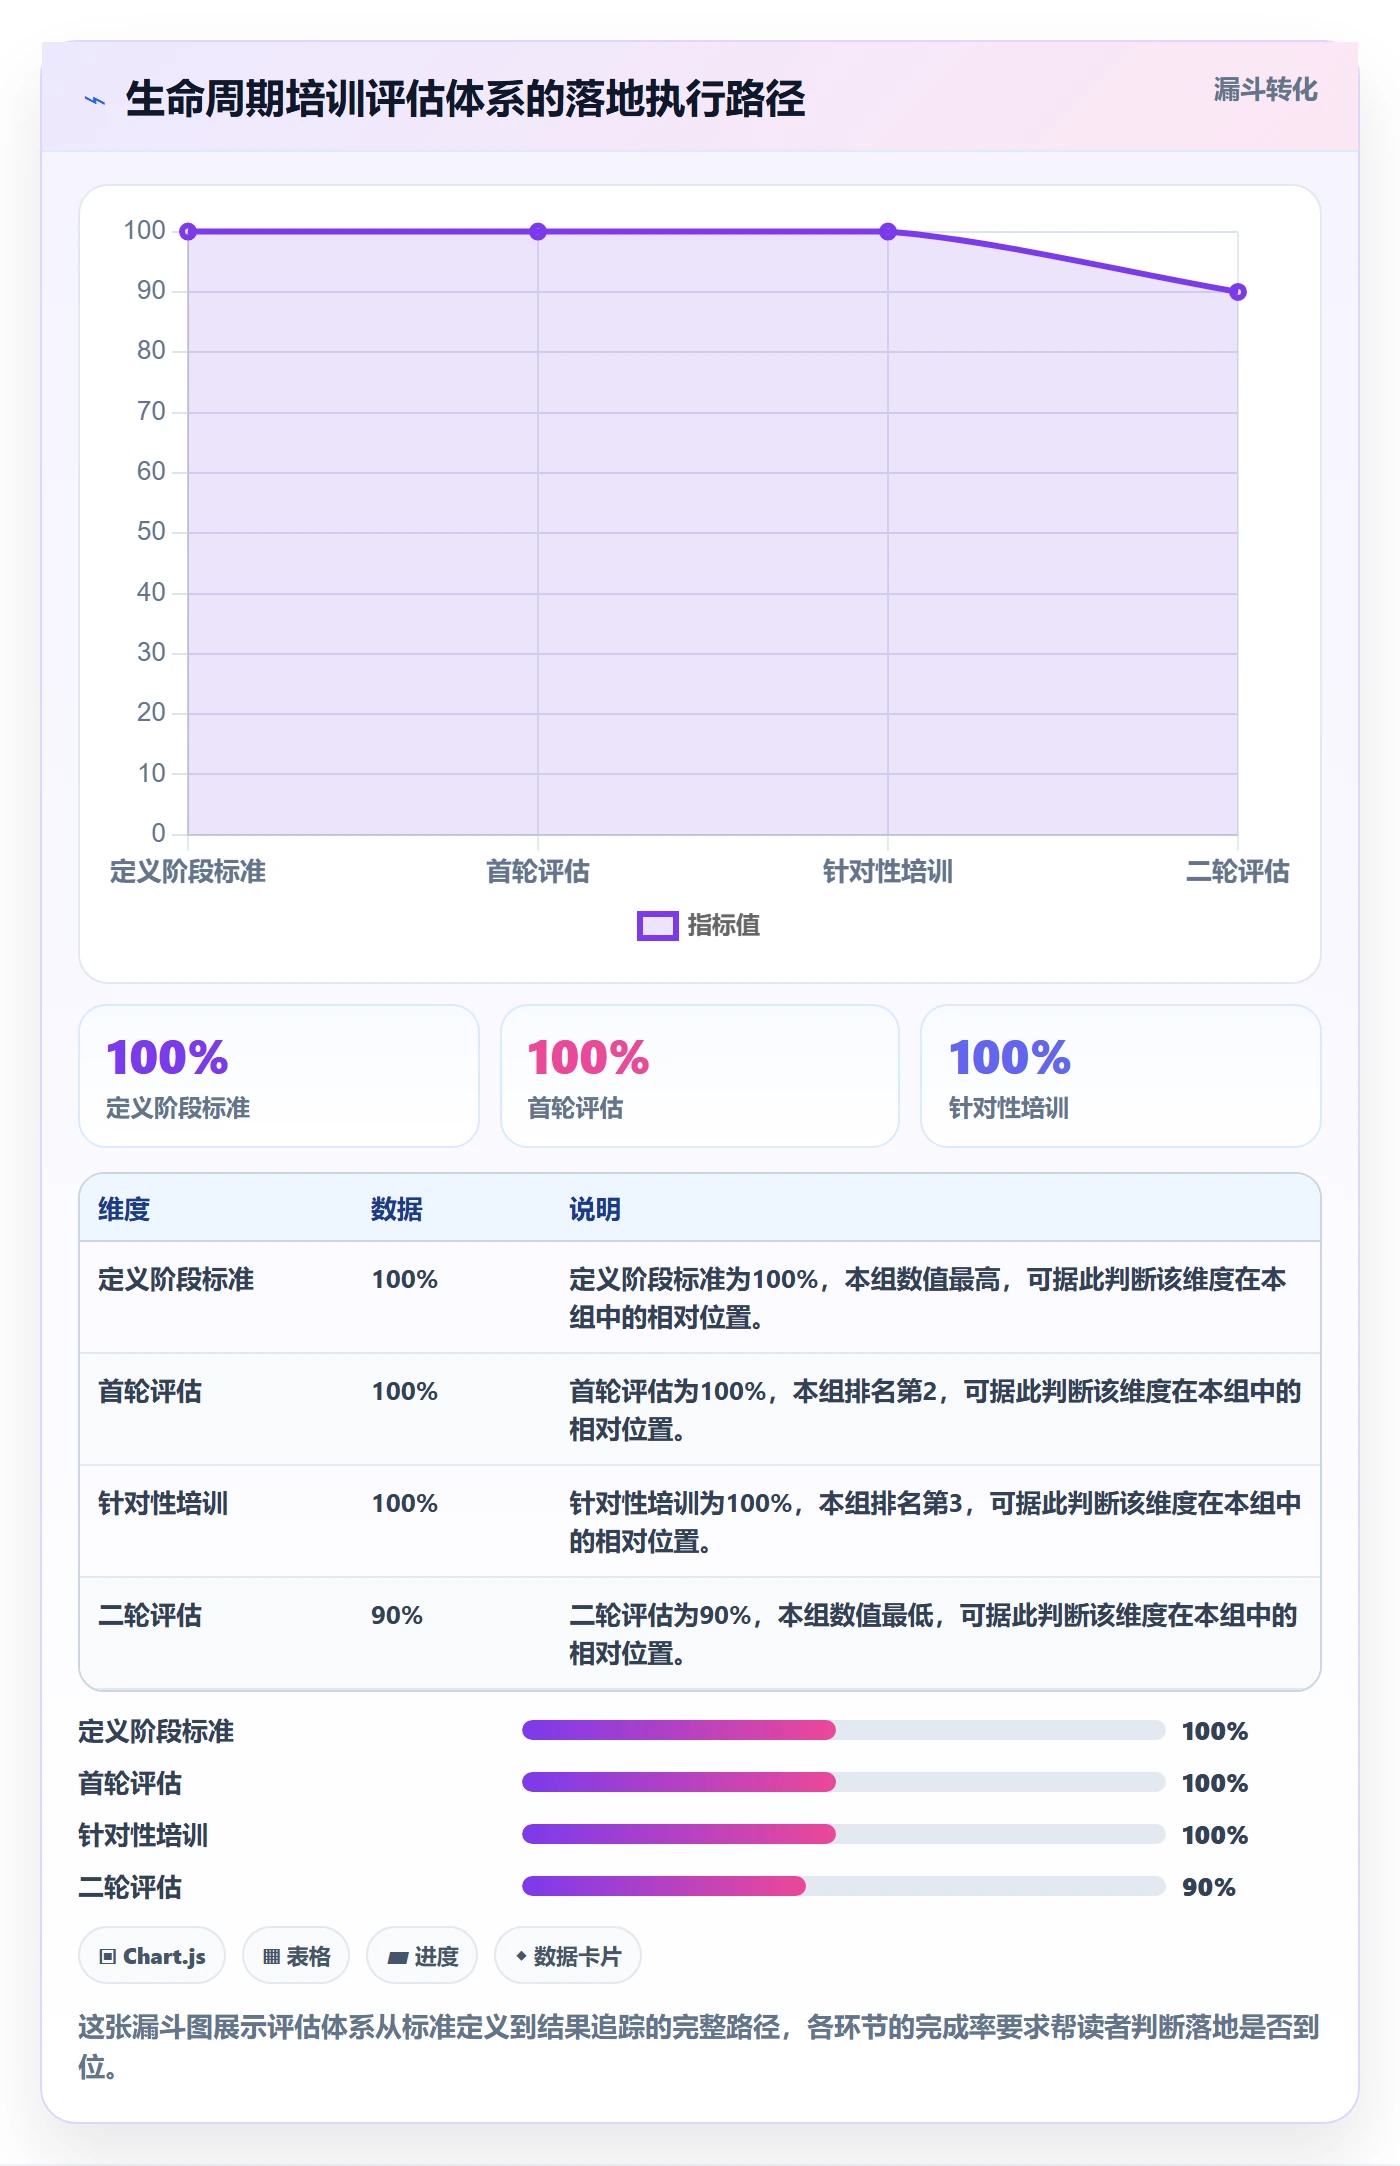Click the 0 label on the y-axis
Viewport: 1400px width, 2166px height.
tap(158, 833)
